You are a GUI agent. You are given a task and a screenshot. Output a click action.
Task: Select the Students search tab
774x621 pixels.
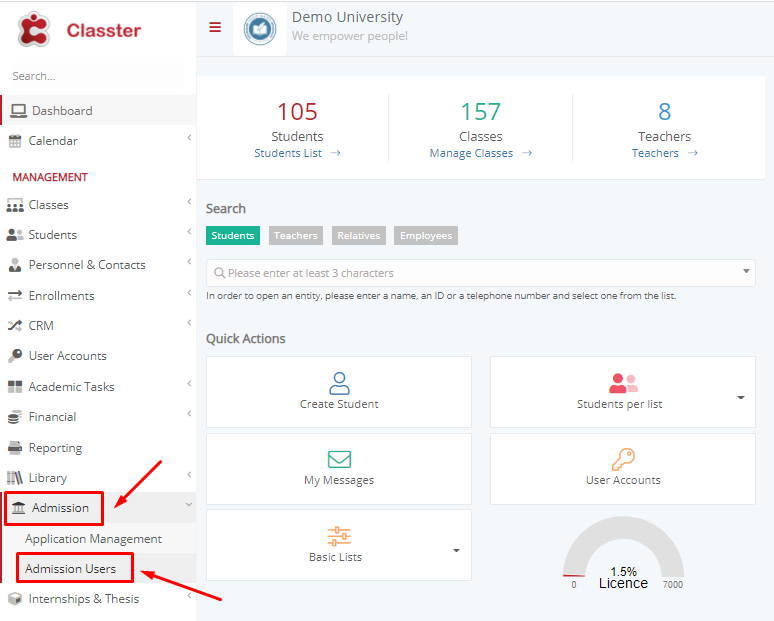232,235
